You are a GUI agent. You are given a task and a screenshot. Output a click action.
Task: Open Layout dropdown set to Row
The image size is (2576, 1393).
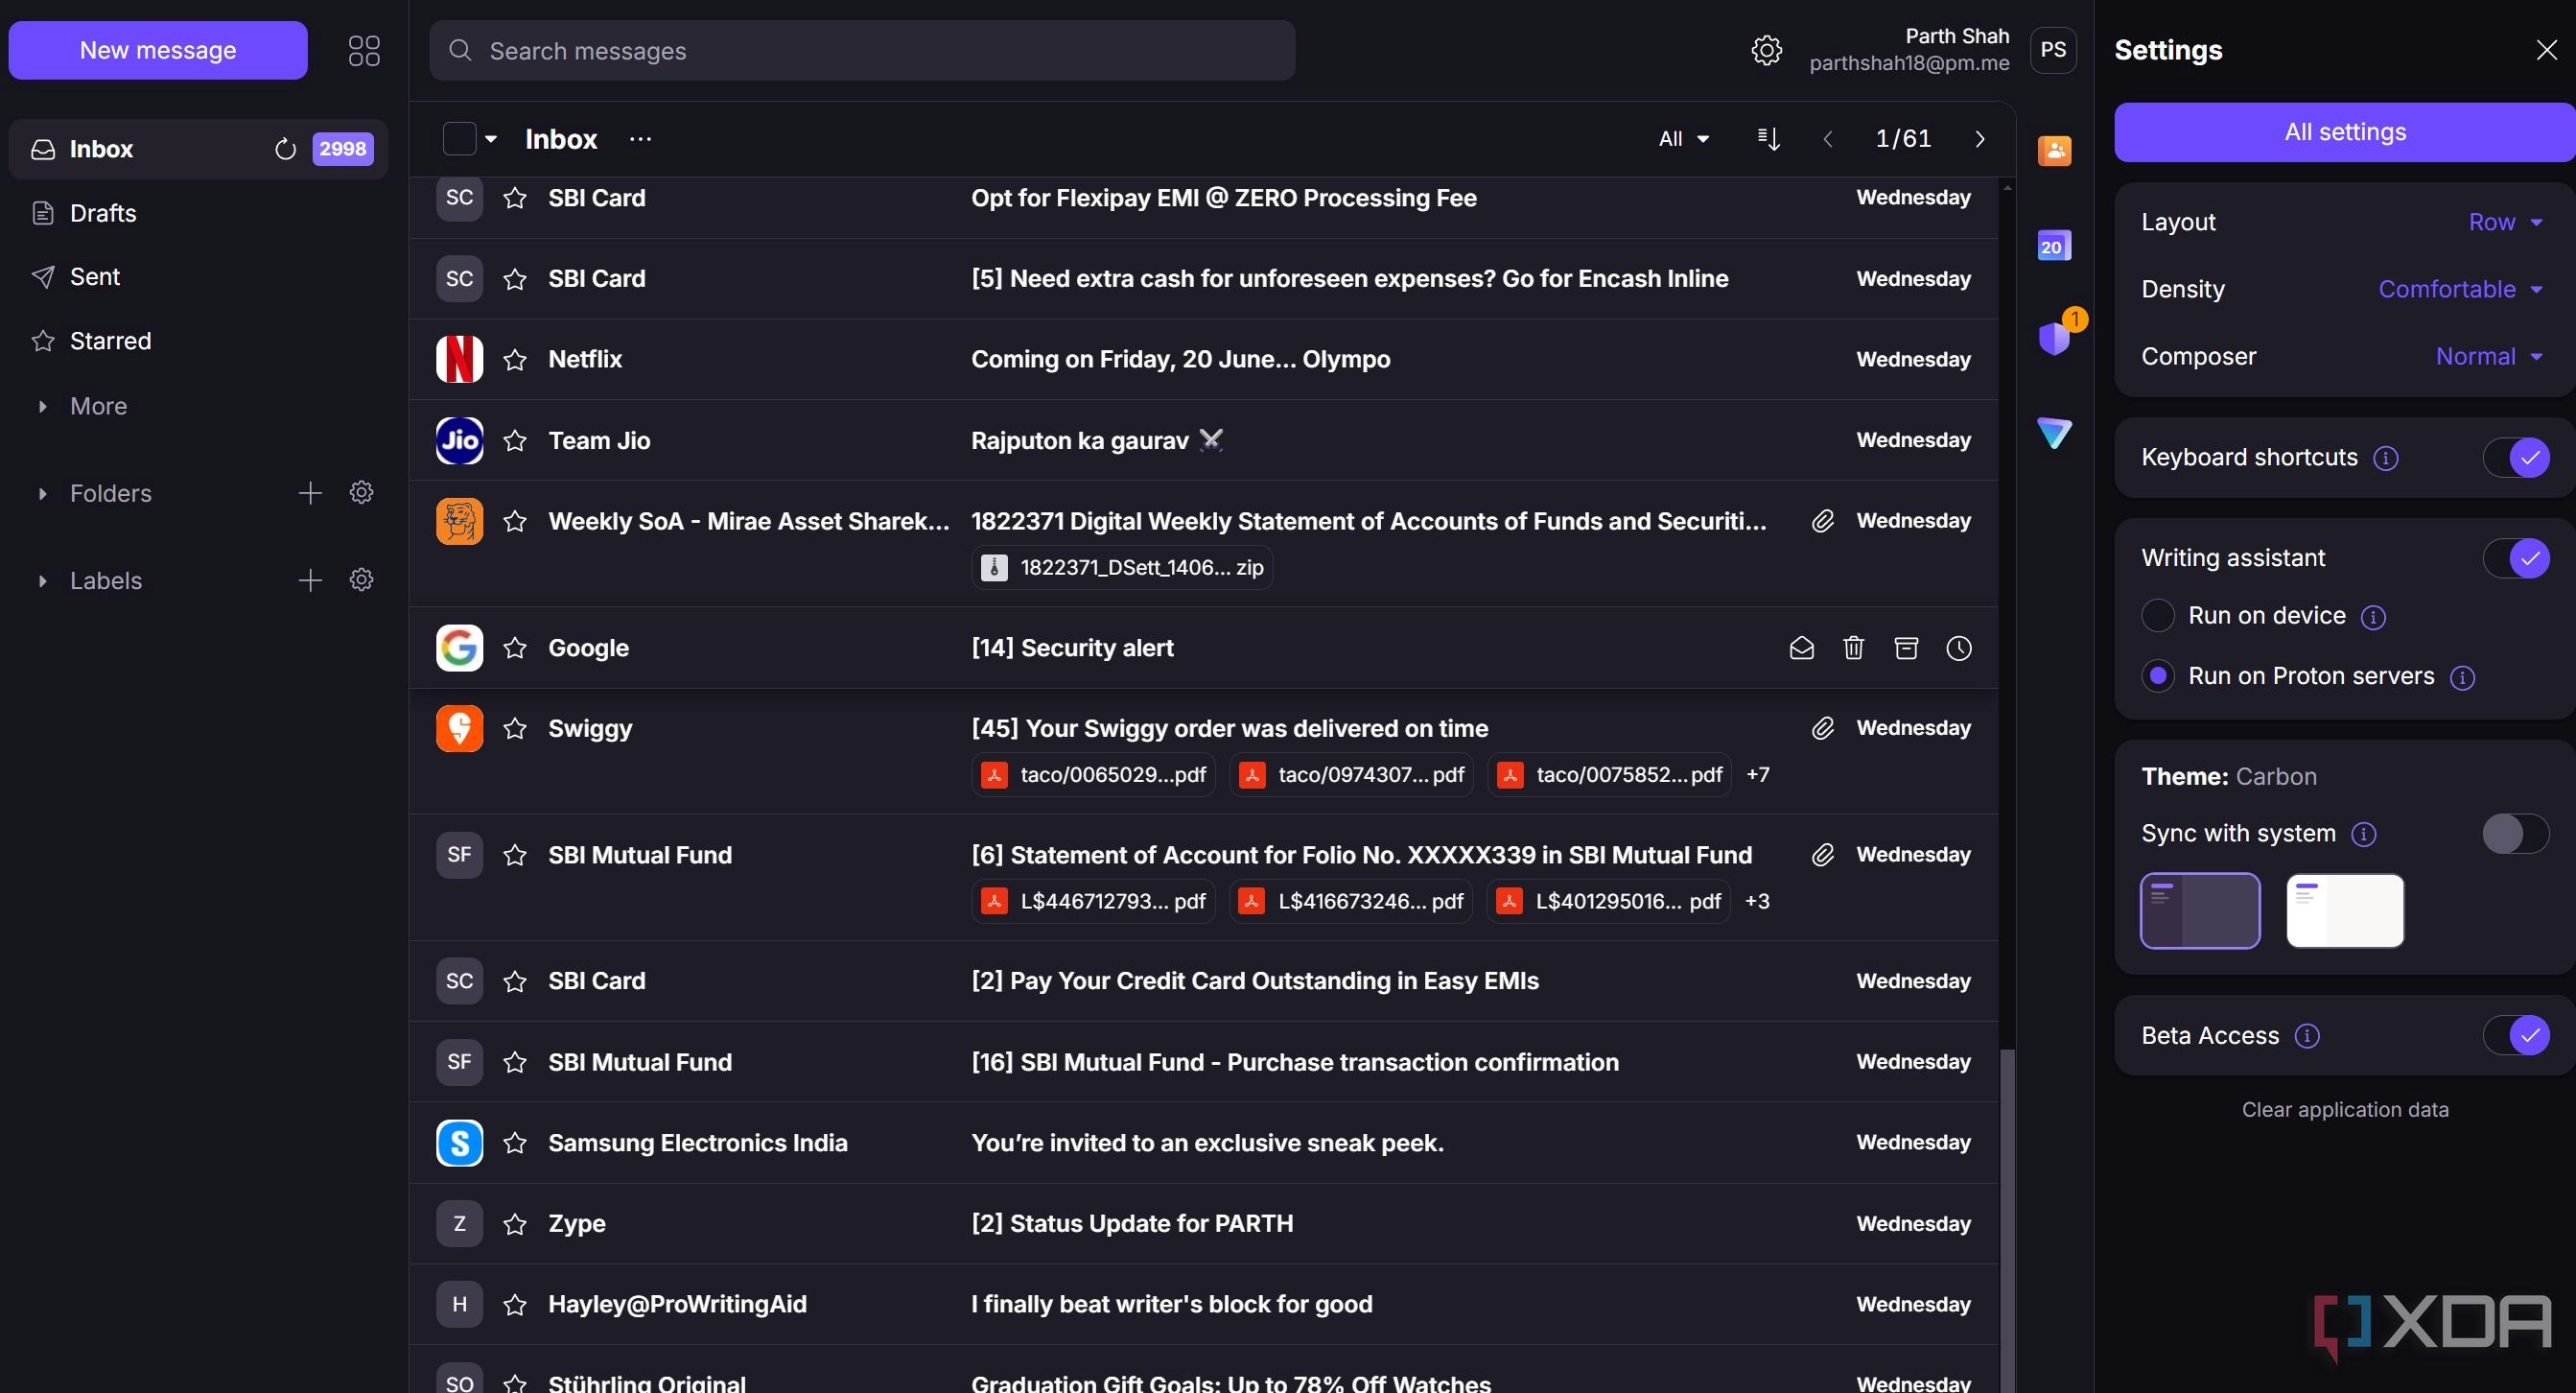click(2504, 222)
